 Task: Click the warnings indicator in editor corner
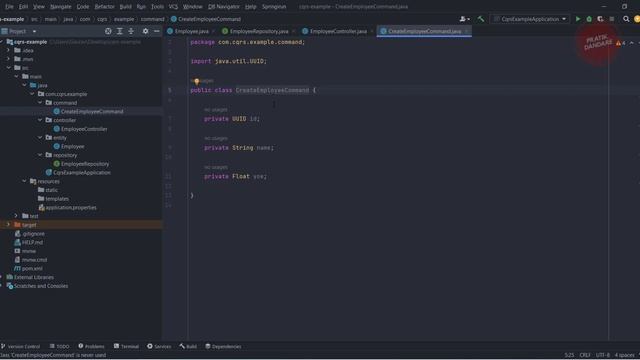(x=620, y=43)
